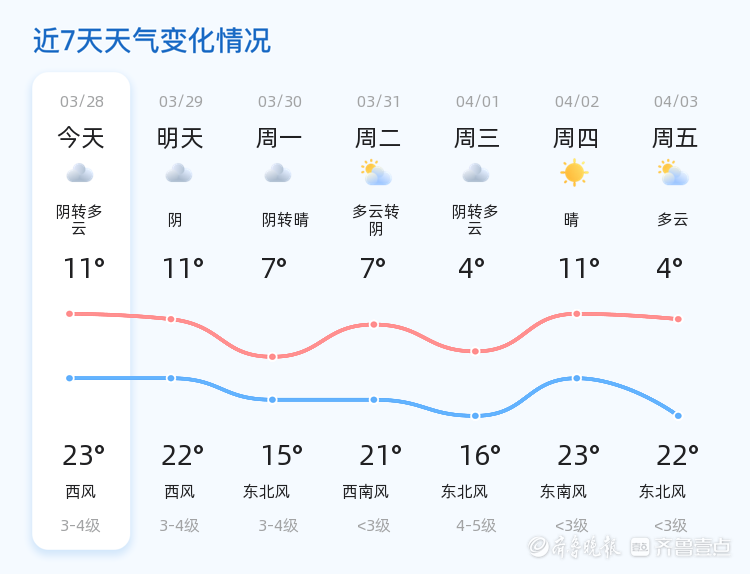
Task: Click the 4-5级 wind level text
Action: coord(475,525)
